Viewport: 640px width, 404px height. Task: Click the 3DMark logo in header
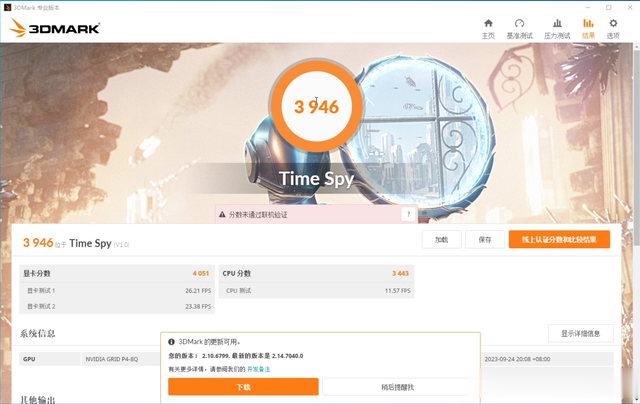54,28
